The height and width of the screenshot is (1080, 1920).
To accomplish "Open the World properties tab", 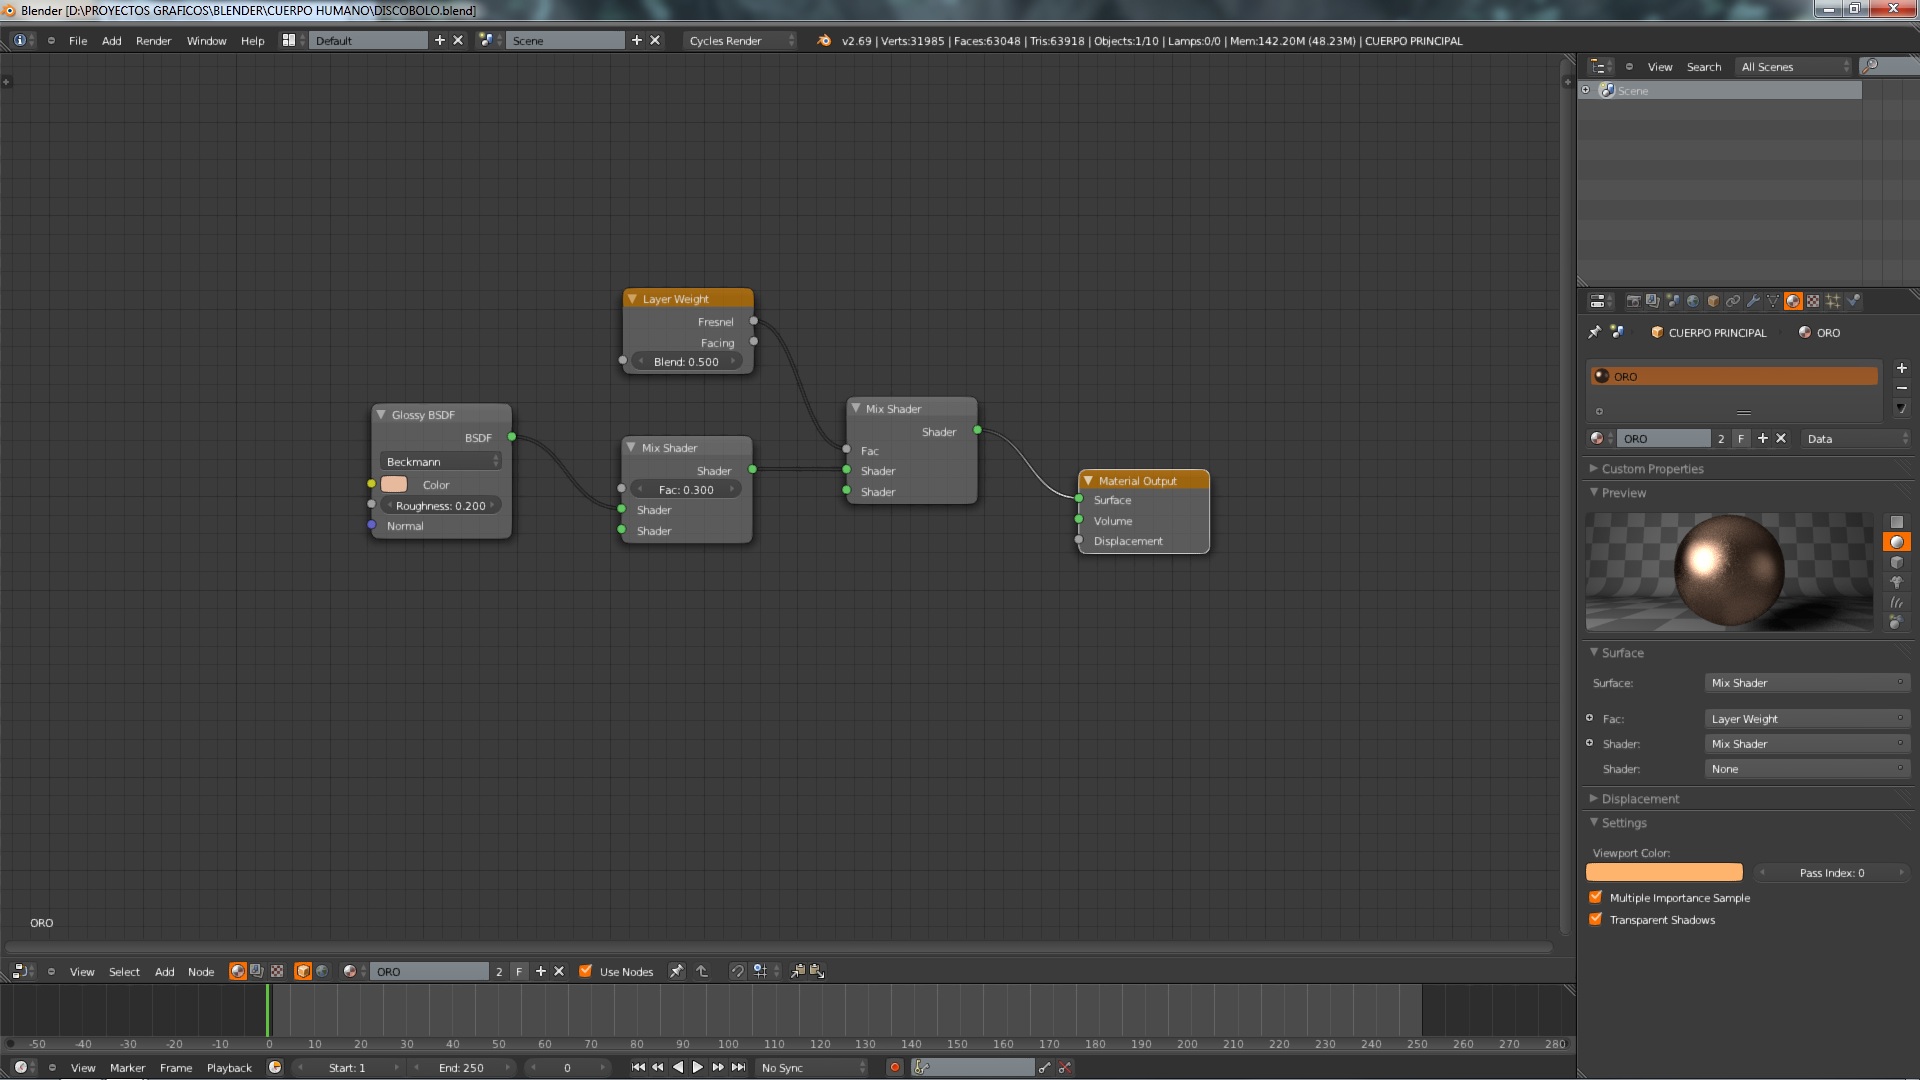I will 1693,301.
